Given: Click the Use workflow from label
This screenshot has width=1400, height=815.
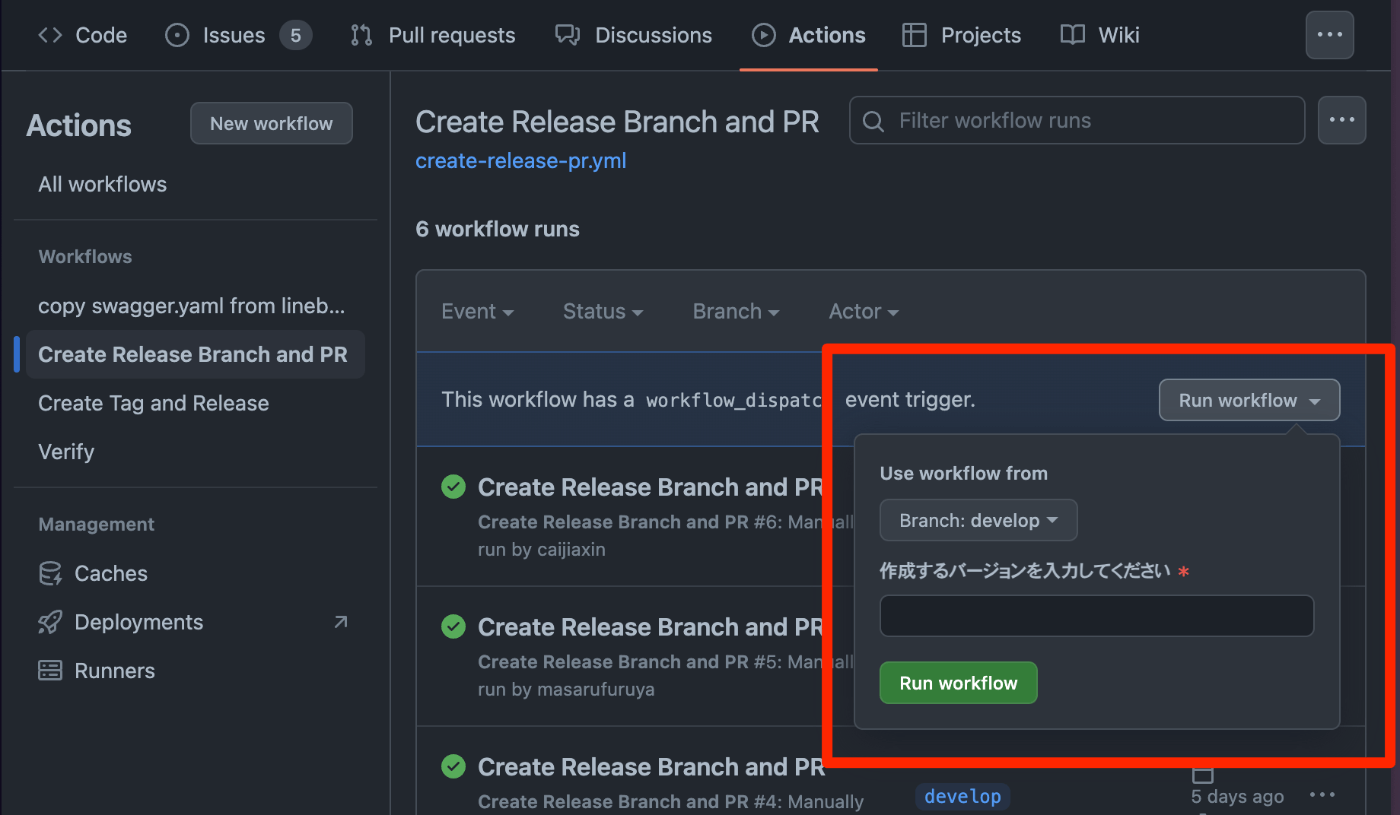Looking at the screenshot, I should tap(963, 474).
